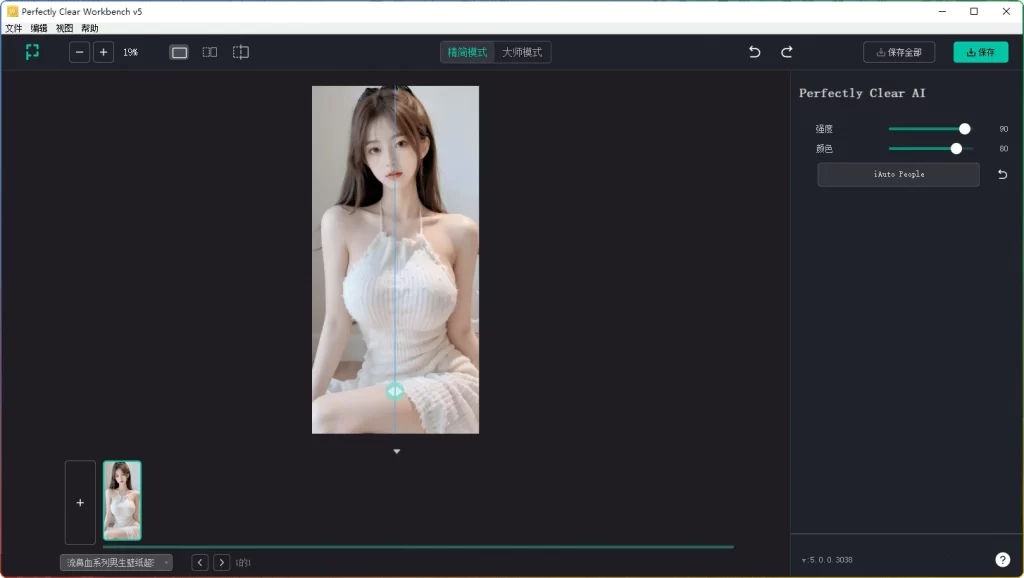Switch to 大师模式 mode

click(x=522, y=51)
